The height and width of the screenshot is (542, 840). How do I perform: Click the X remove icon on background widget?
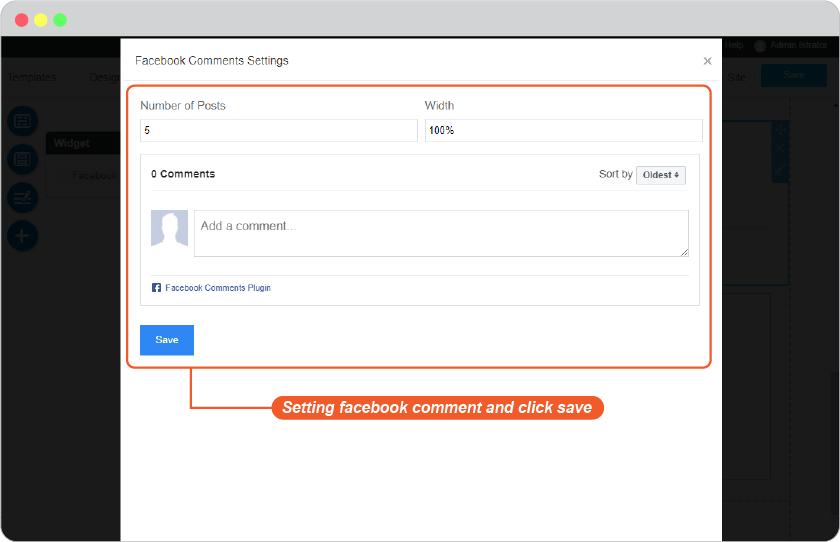(780, 148)
